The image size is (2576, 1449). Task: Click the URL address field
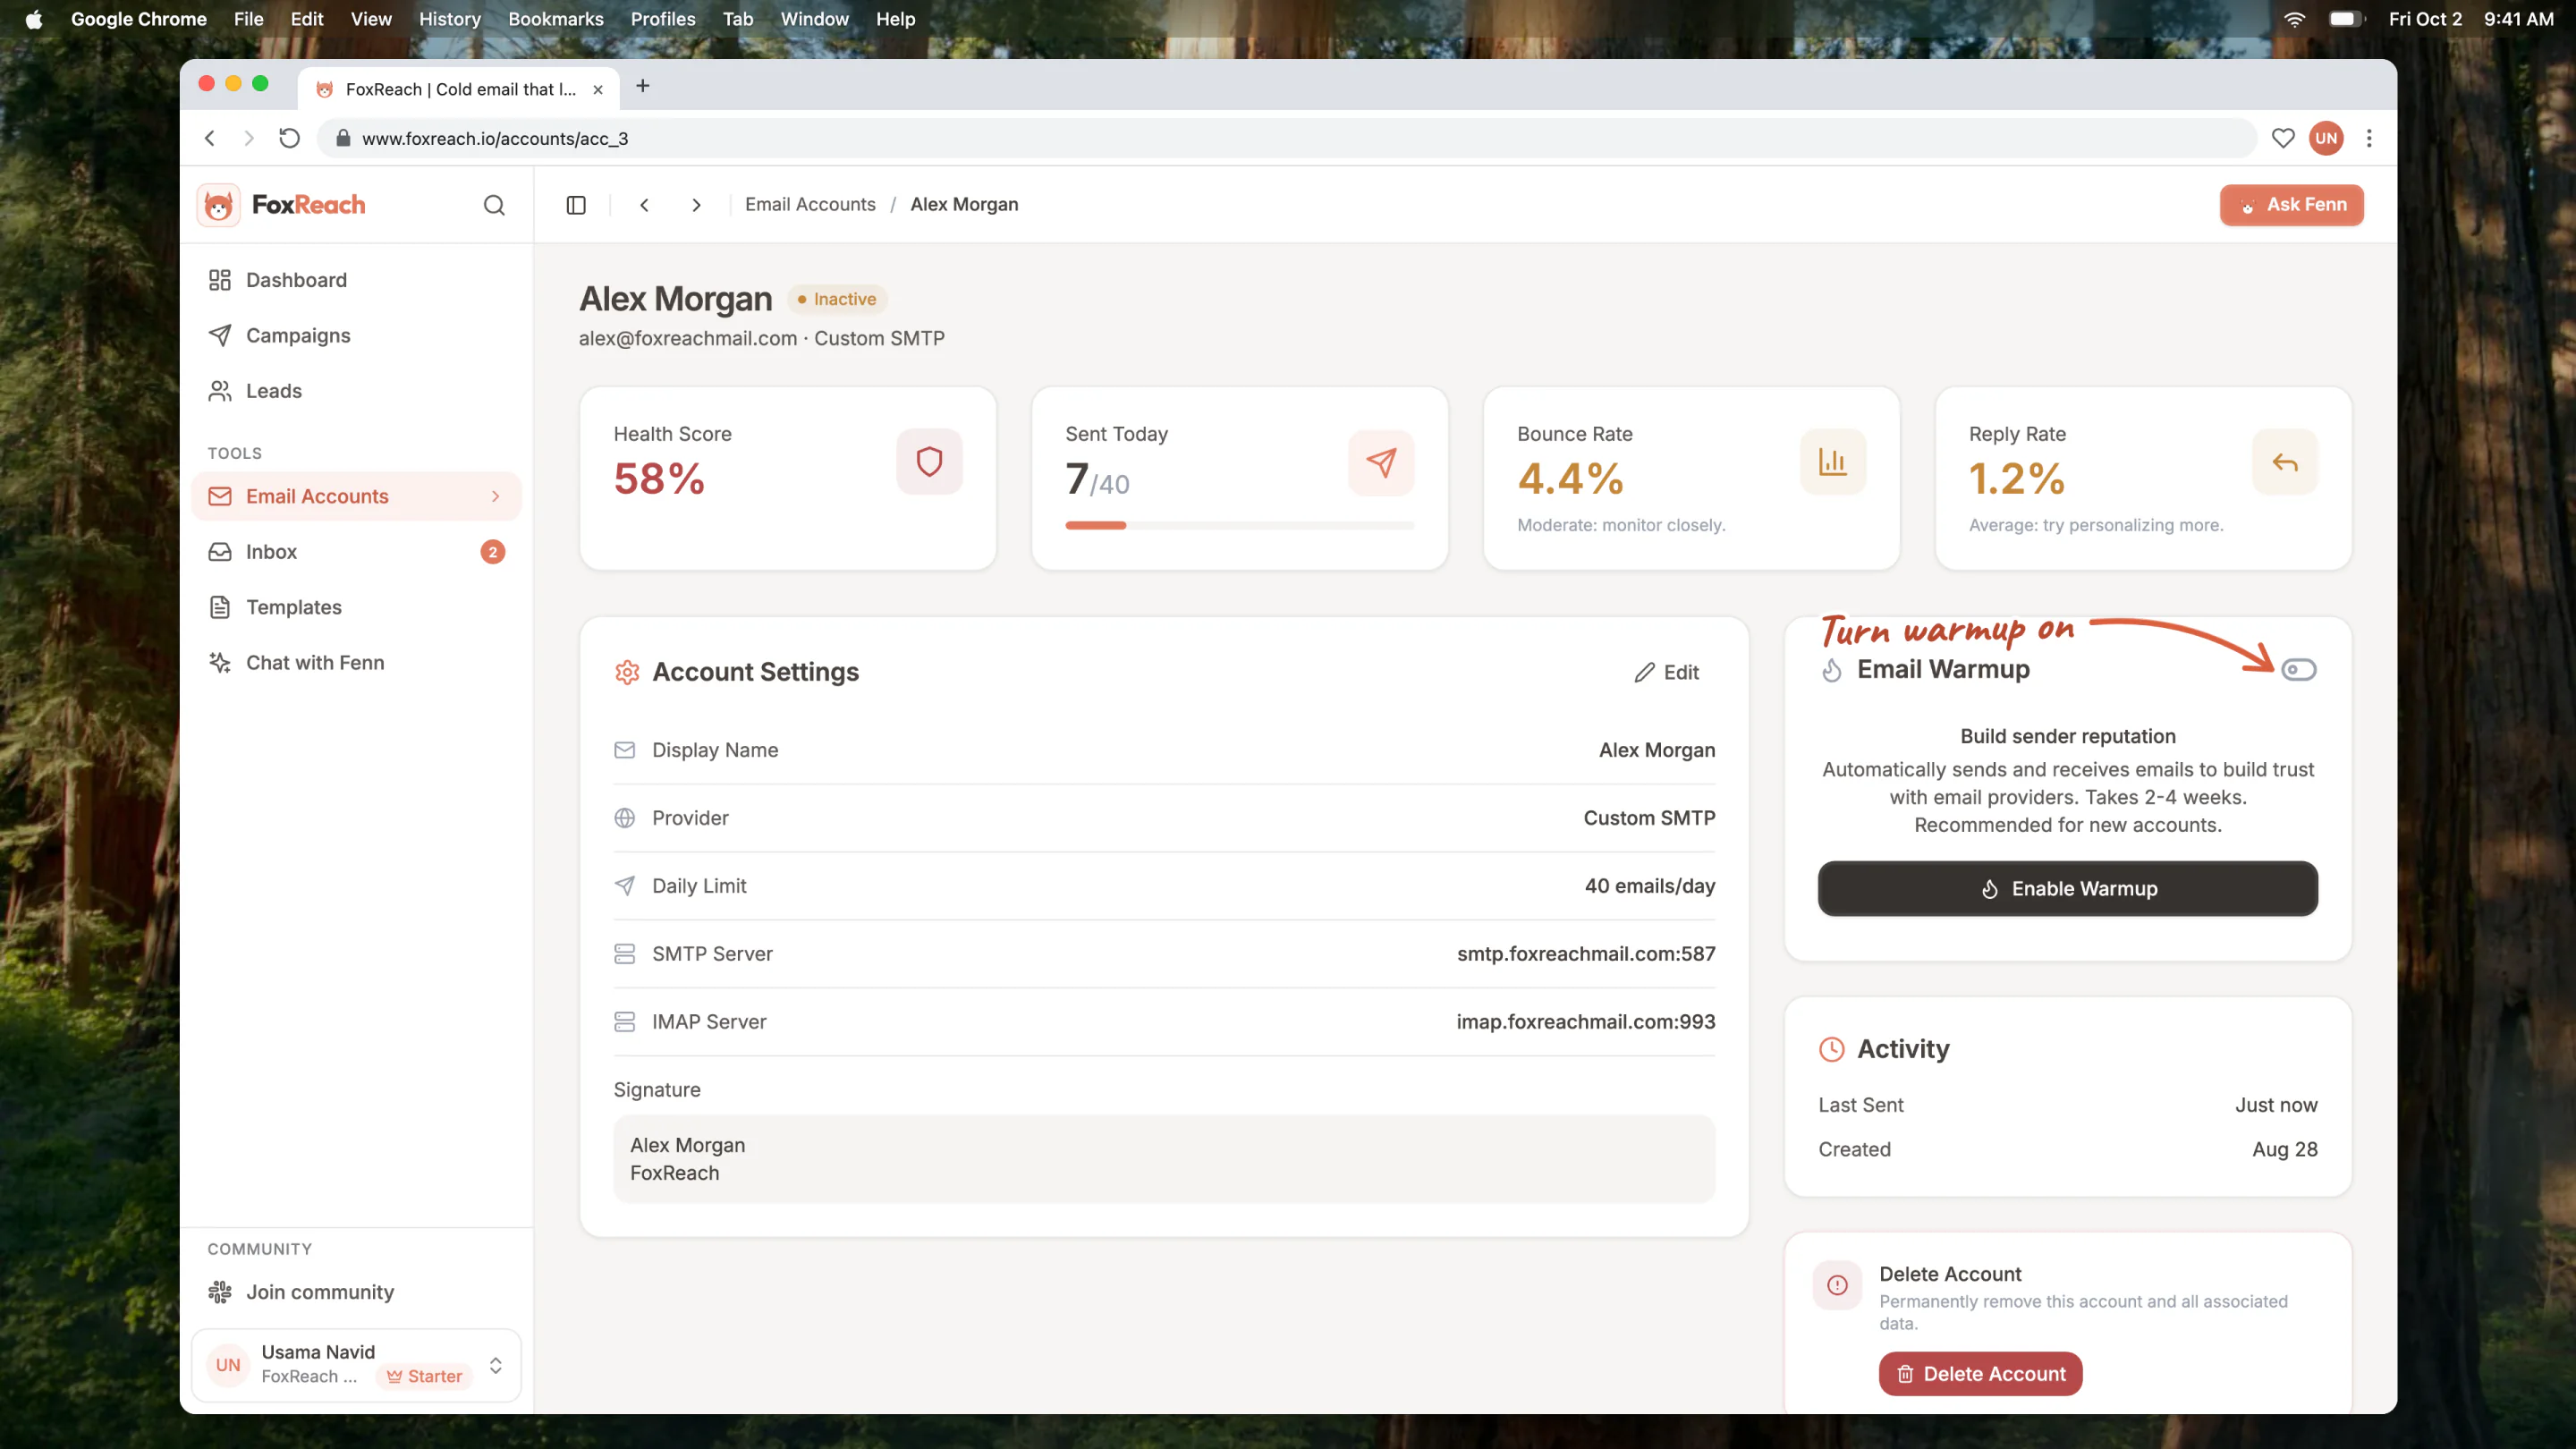point(1286,138)
